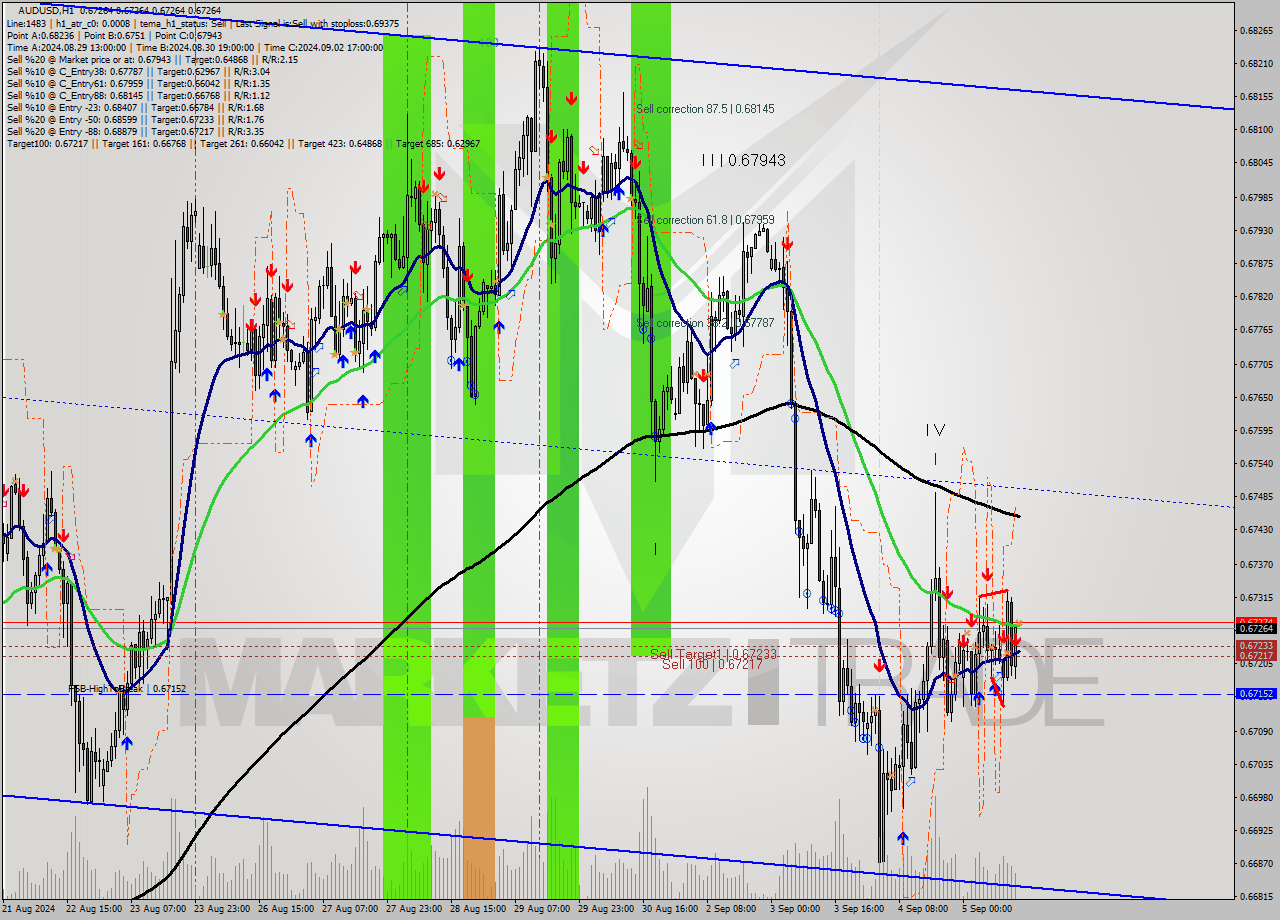Click the red sell arrow above the current 5 Sep candles
The width and height of the screenshot is (1280, 920).
point(988,574)
